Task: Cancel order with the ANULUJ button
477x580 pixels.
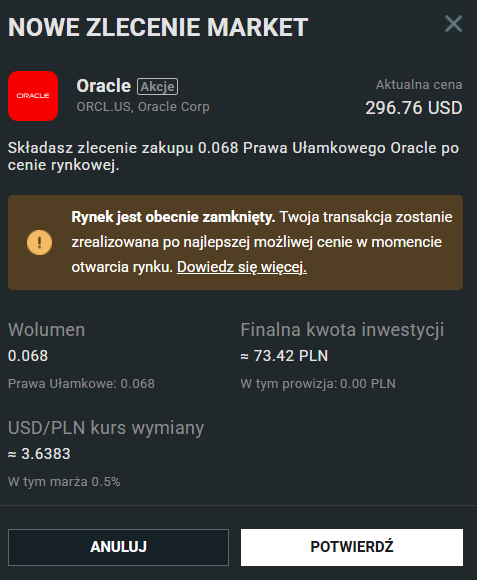Action: coord(118,547)
